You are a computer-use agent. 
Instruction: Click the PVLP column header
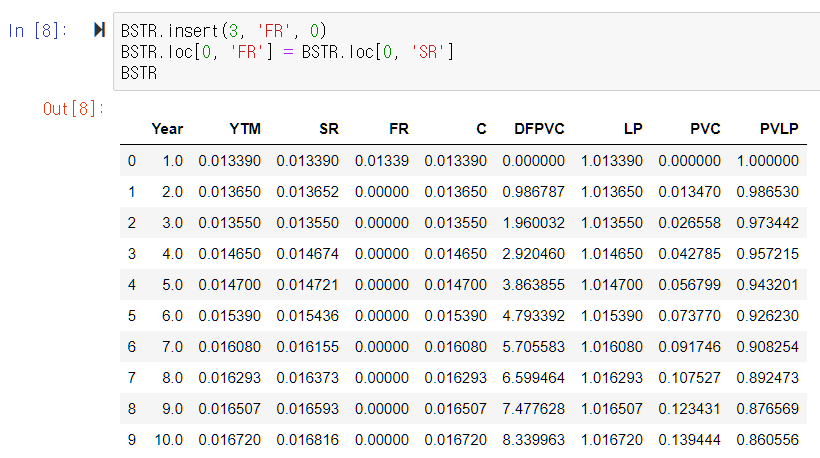click(x=779, y=129)
